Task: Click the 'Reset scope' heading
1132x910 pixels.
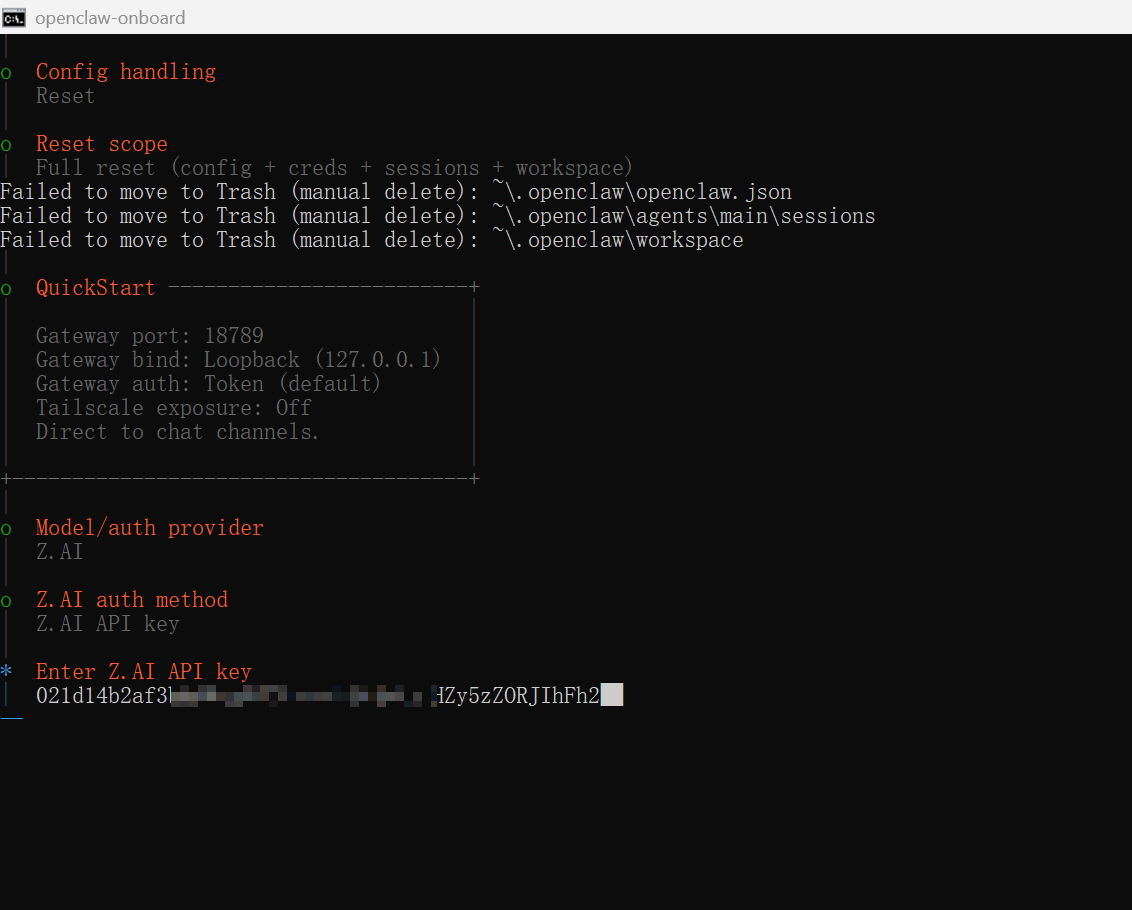Action: pyautogui.click(x=102, y=144)
